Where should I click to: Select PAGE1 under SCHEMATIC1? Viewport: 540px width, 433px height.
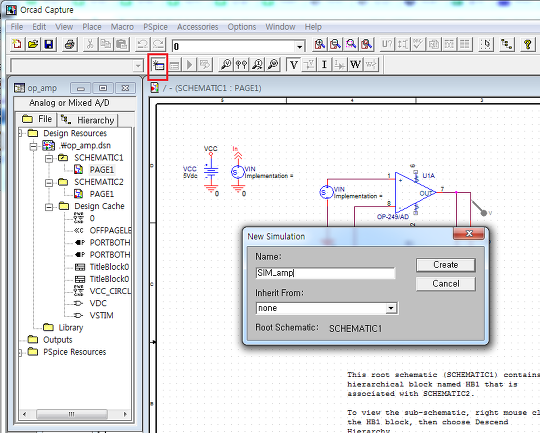[102, 170]
